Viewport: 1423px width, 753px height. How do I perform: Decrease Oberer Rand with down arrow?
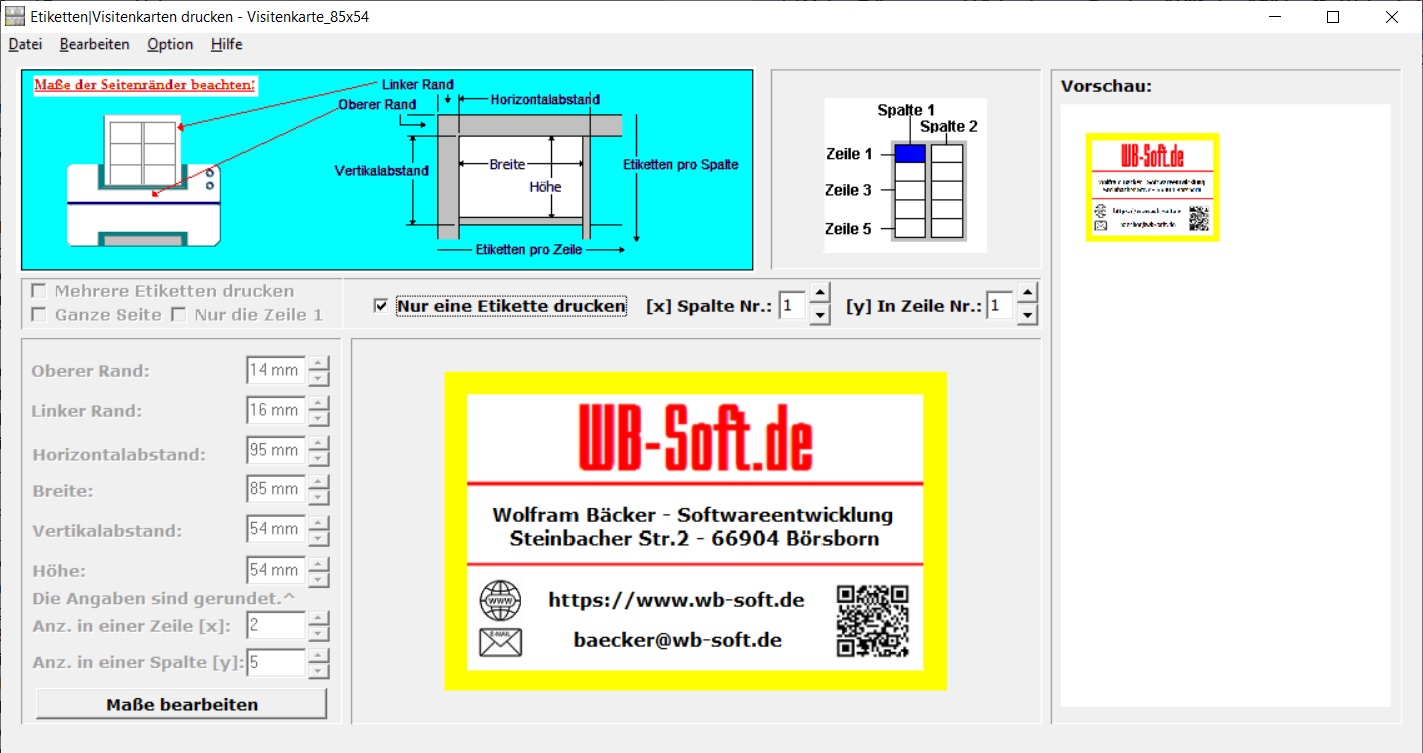click(x=319, y=378)
